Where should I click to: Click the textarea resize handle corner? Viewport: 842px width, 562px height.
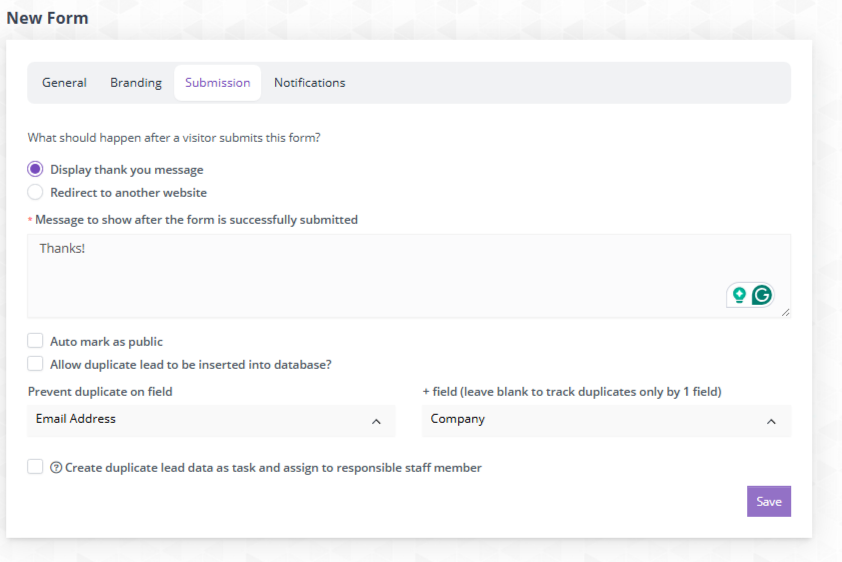point(786,312)
